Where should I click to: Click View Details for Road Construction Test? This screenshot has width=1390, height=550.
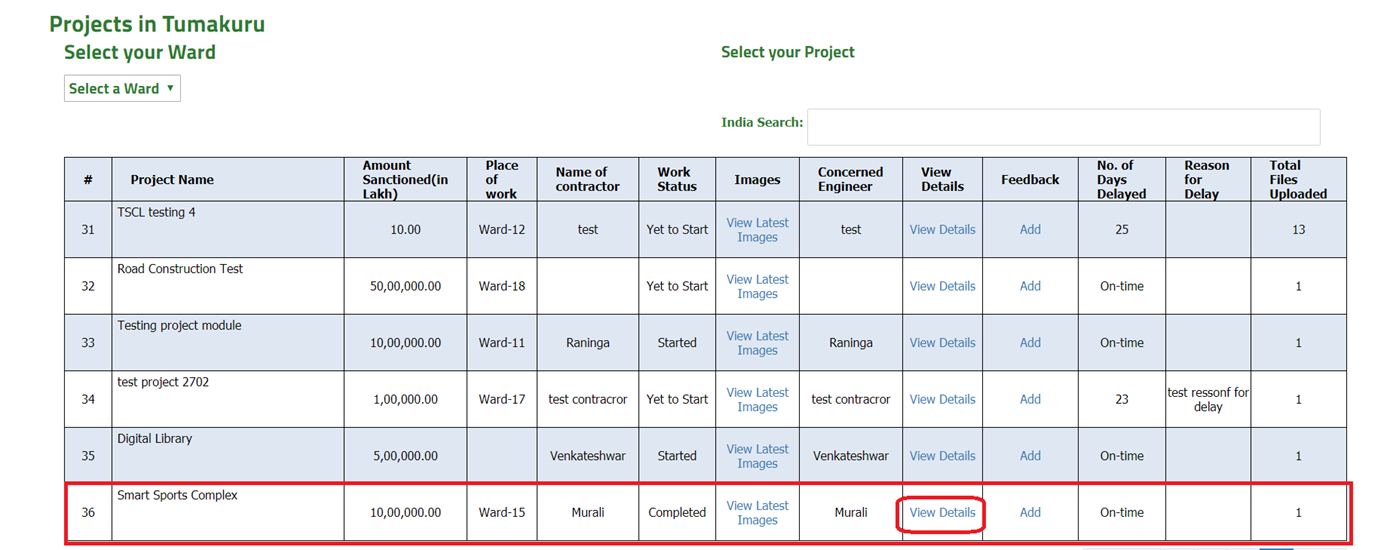(942, 286)
